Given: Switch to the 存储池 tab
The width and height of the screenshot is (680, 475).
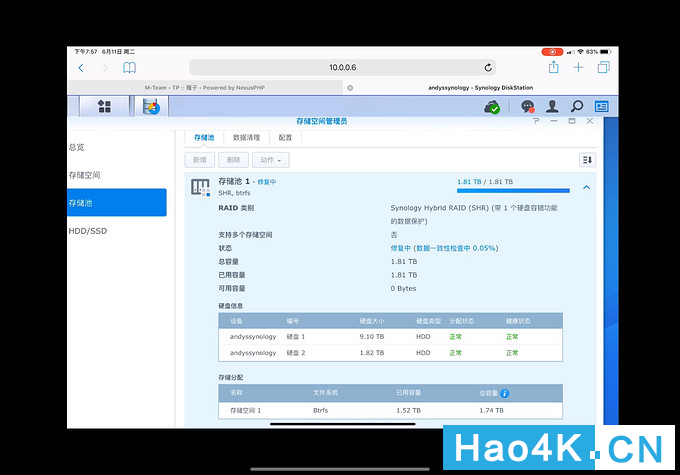Looking at the screenshot, I should [x=204, y=138].
